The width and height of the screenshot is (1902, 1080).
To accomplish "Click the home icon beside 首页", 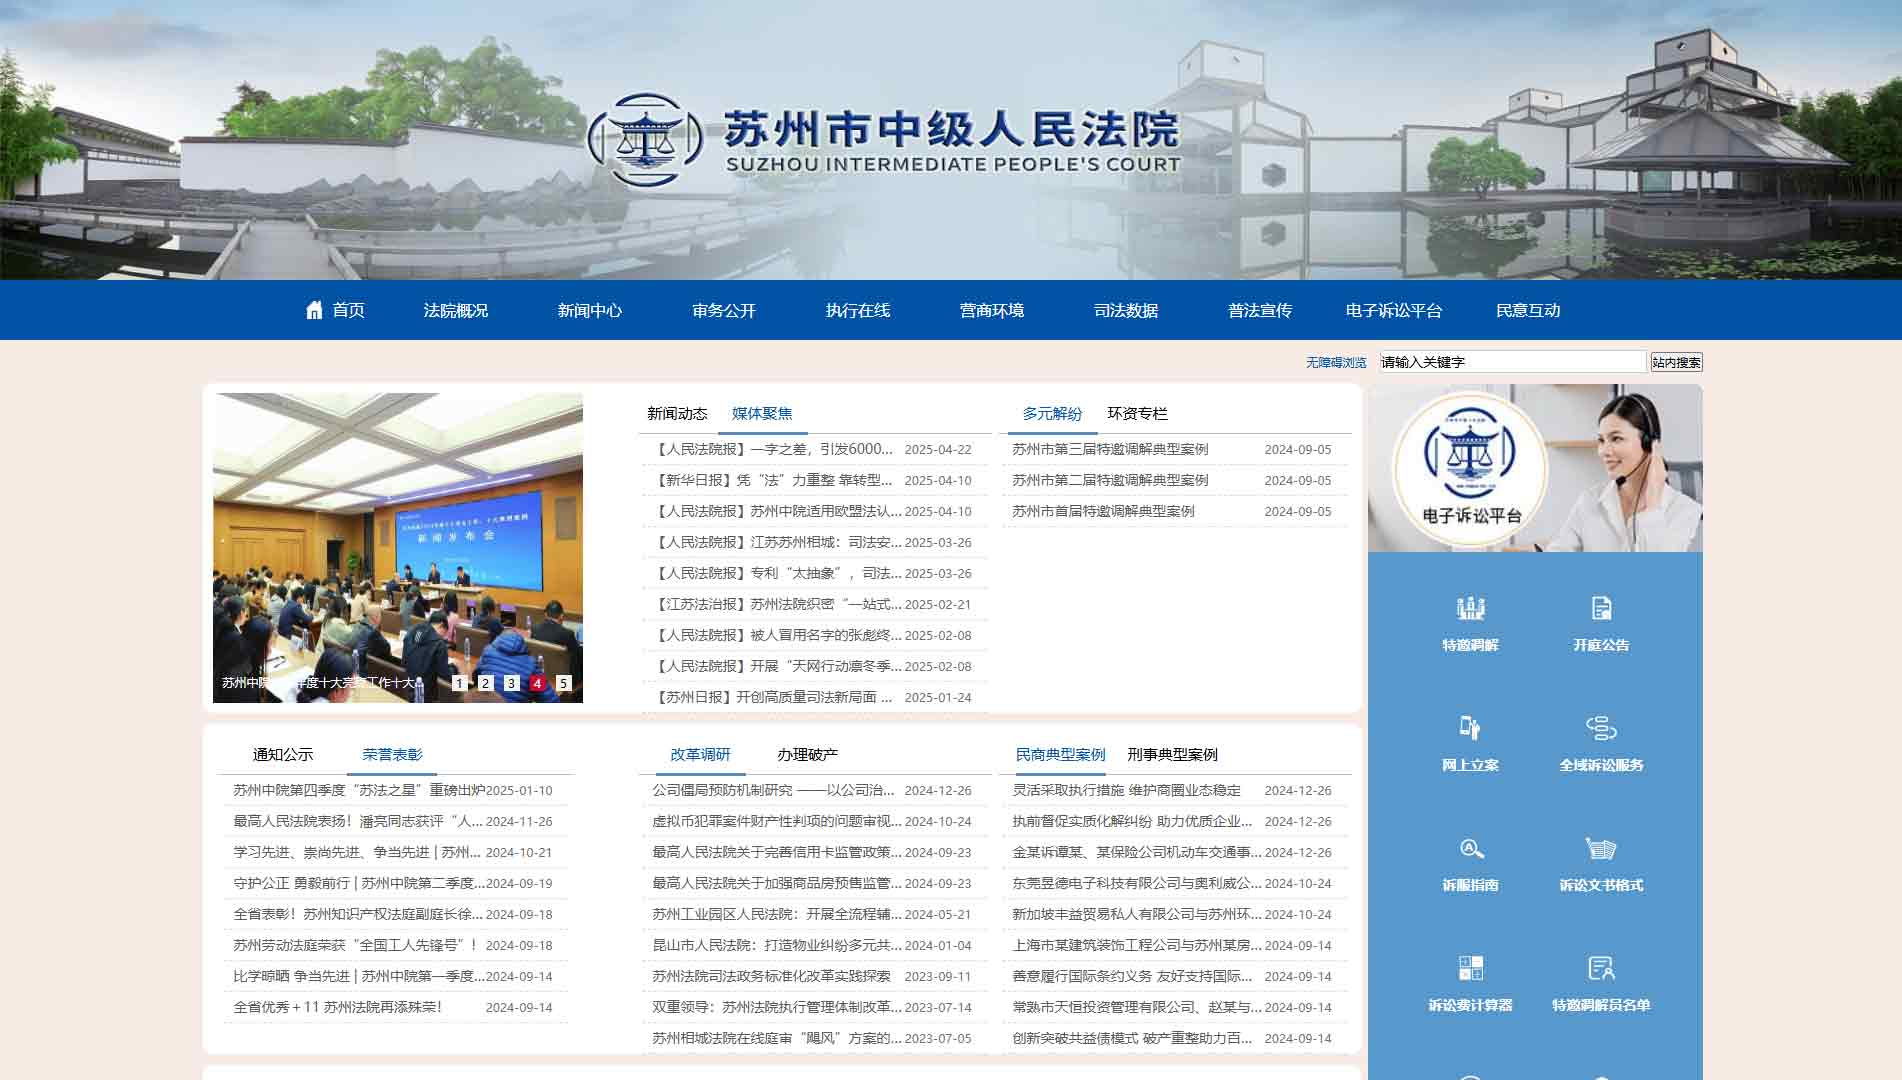I will coord(314,309).
